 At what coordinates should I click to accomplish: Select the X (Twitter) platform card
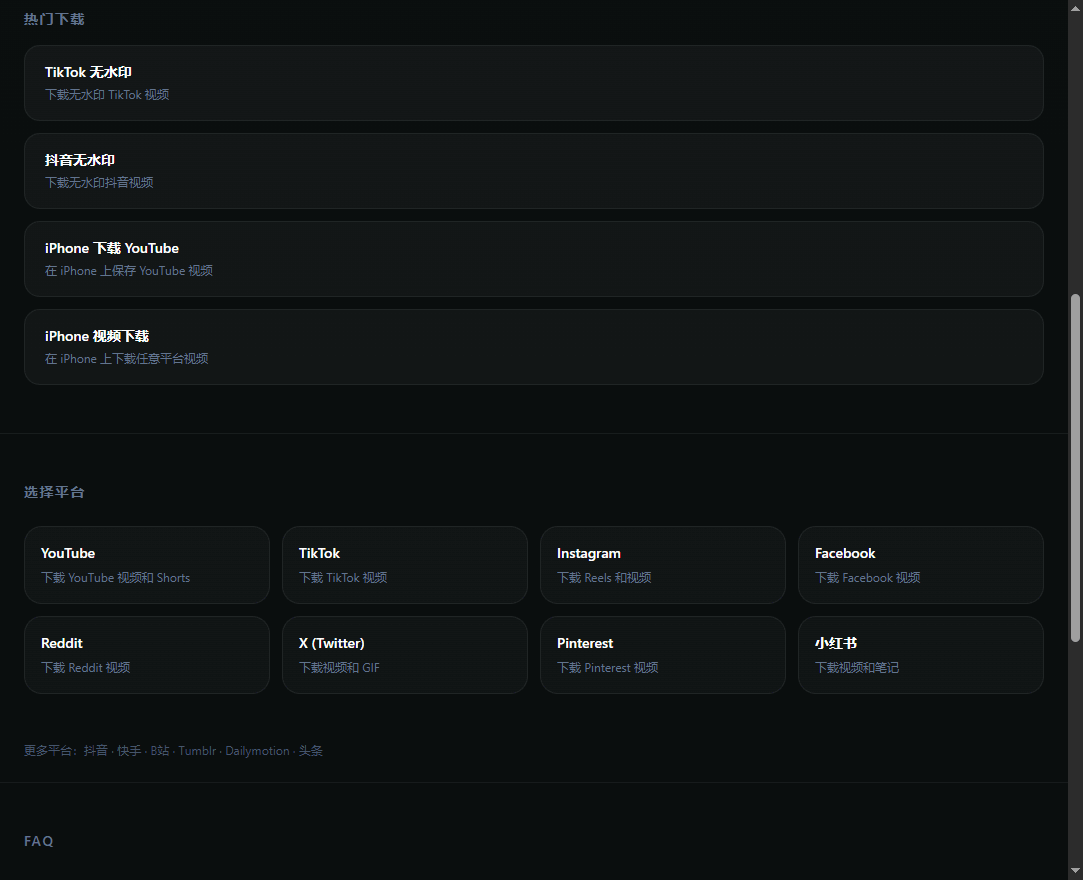pyautogui.click(x=405, y=655)
